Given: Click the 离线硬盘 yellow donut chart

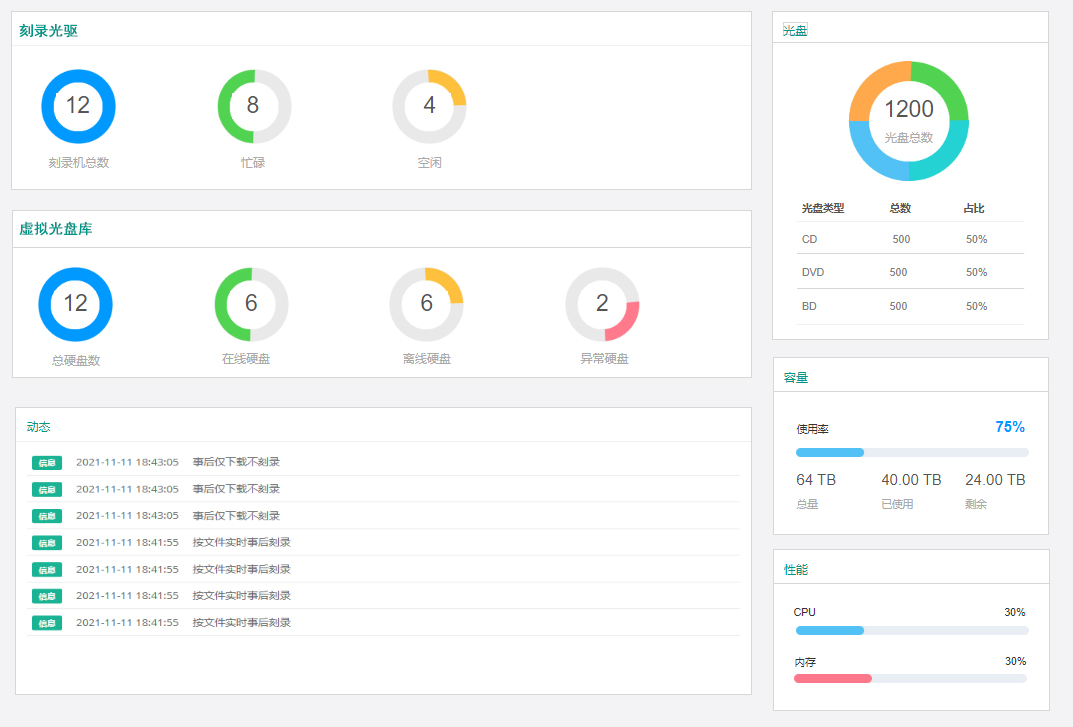Looking at the screenshot, I should pos(426,304).
